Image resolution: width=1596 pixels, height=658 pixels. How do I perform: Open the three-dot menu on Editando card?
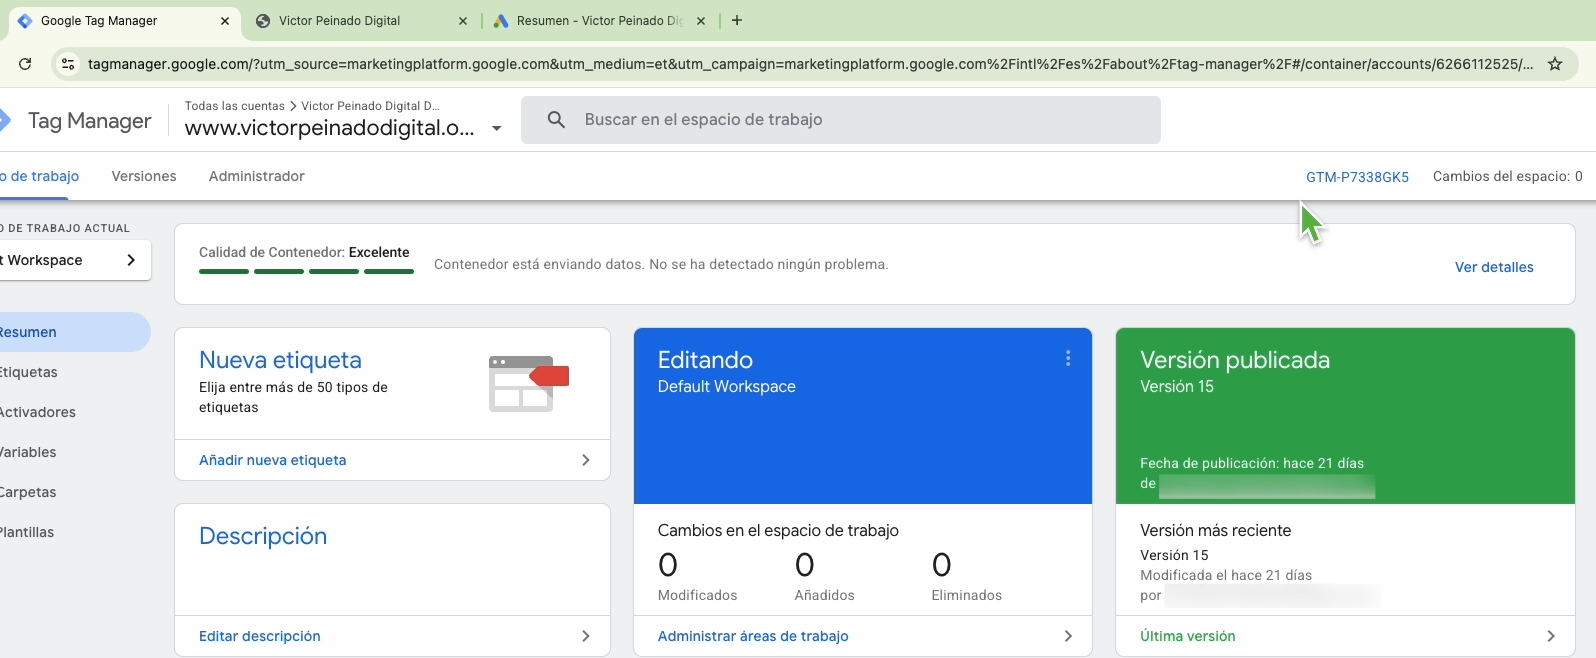point(1068,358)
